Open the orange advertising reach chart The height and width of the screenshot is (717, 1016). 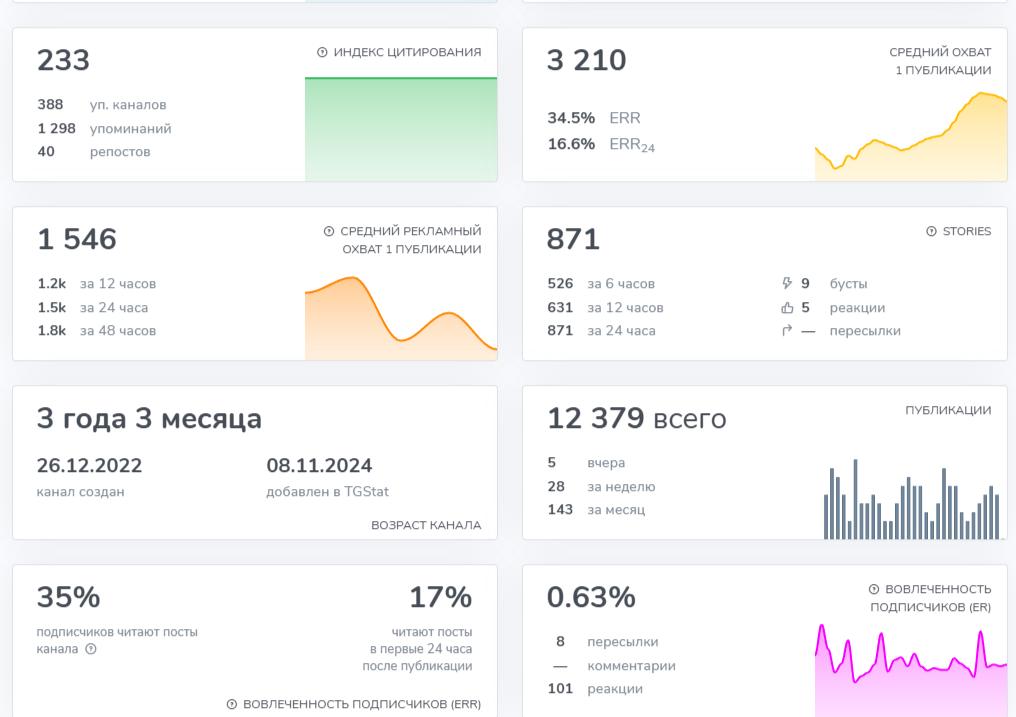point(401,318)
